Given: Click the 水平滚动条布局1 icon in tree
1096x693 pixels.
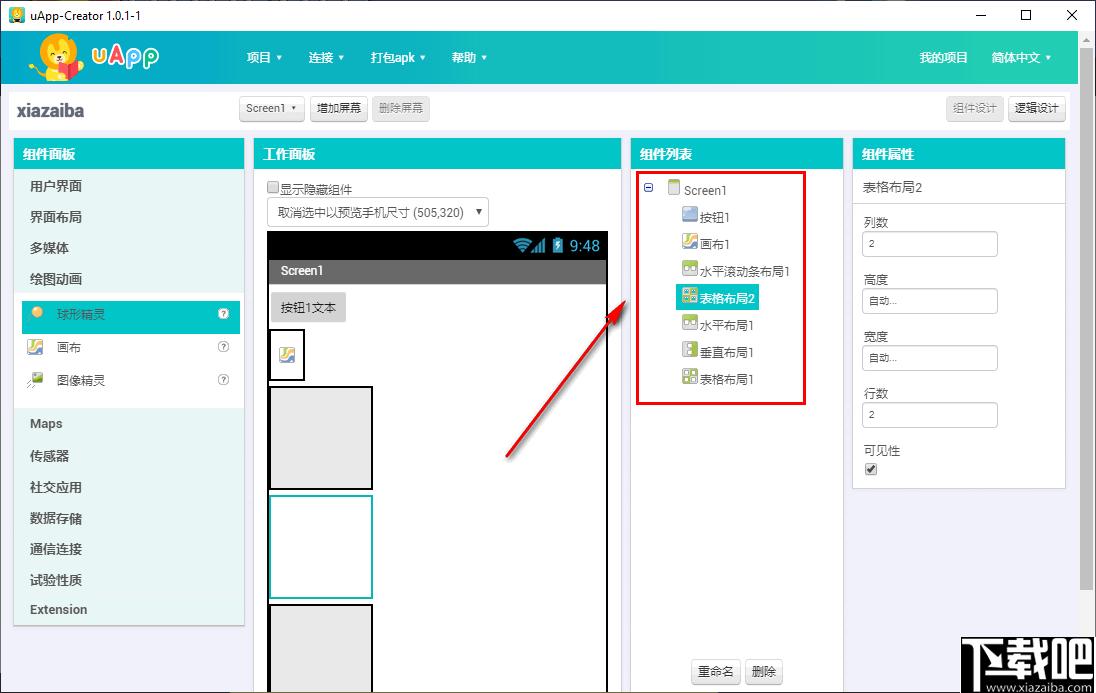Looking at the screenshot, I should click(690, 269).
